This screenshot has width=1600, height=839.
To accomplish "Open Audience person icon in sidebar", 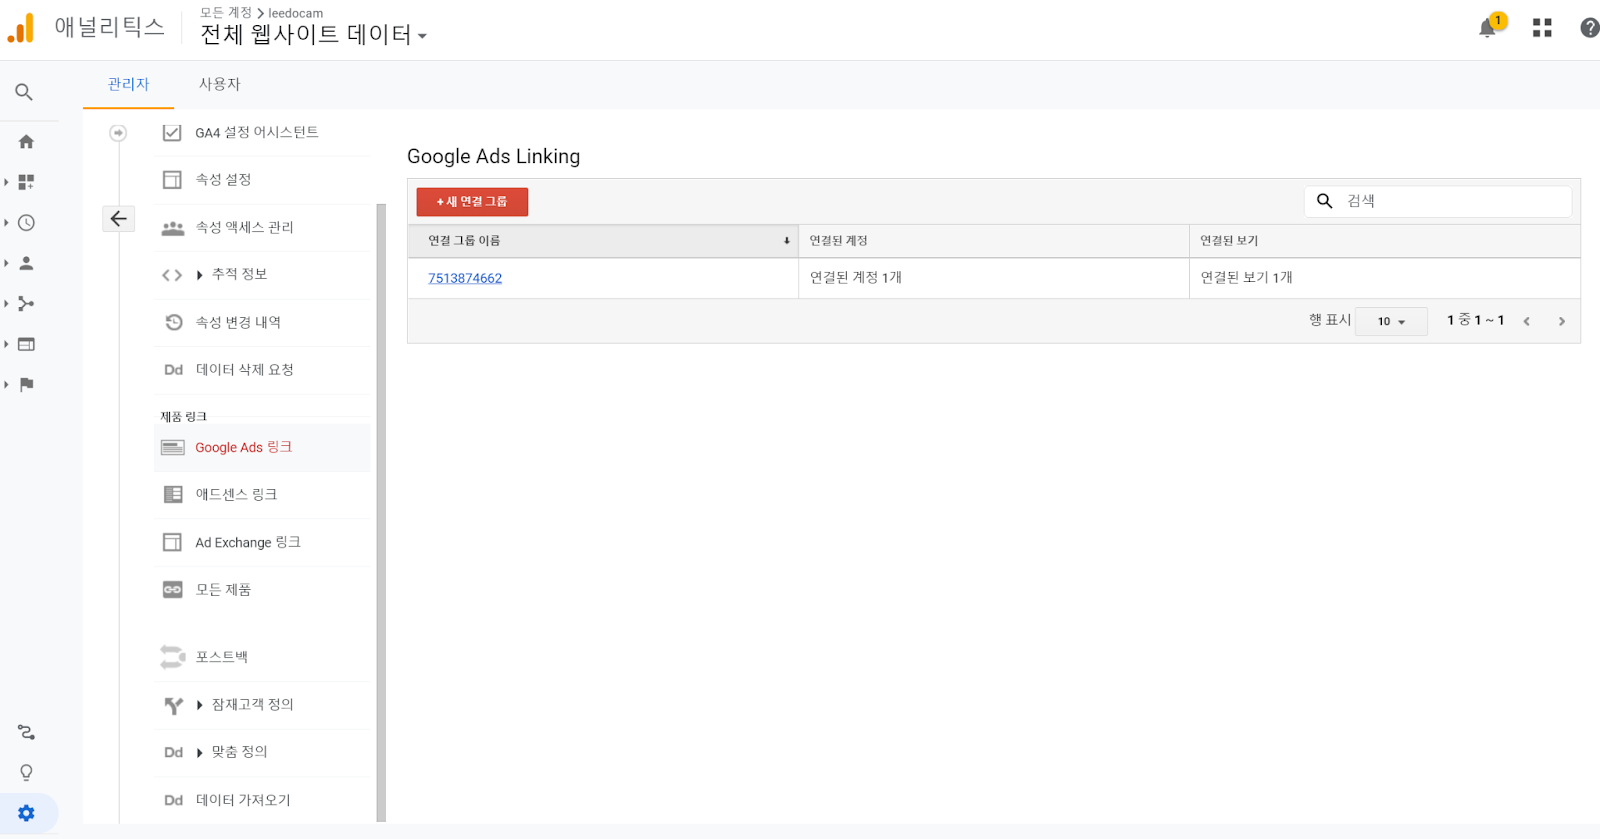I will pyautogui.click(x=26, y=263).
